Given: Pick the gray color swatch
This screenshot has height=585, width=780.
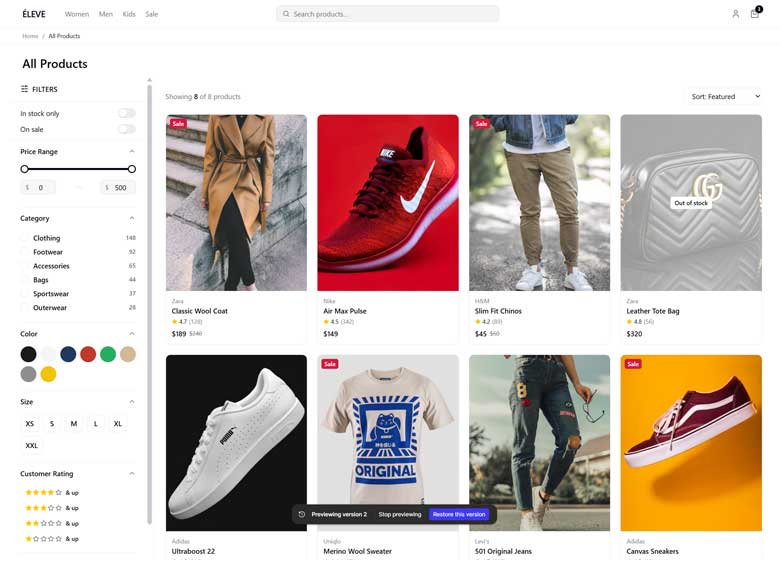Looking at the screenshot, I should (28, 374).
